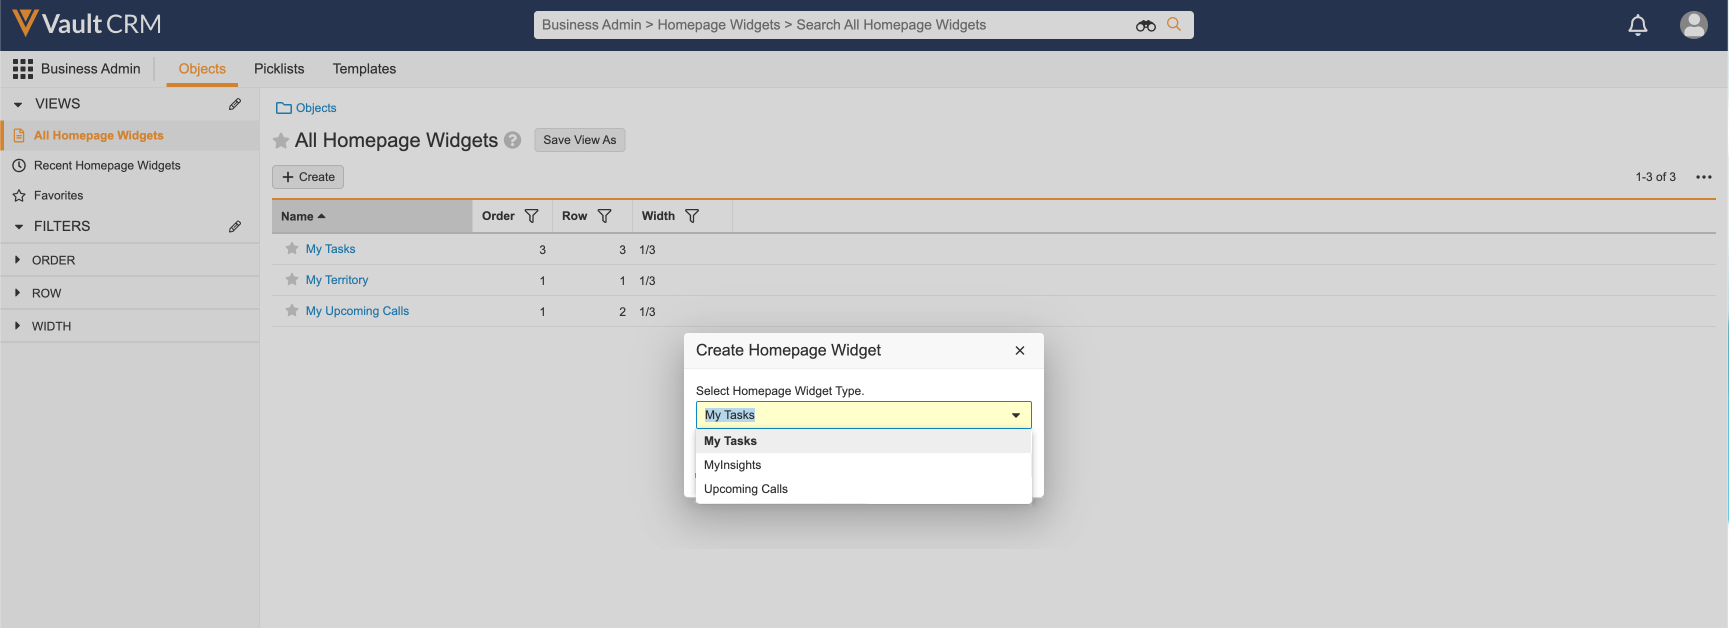Expand the ORDER filter section

[x=18, y=260]
